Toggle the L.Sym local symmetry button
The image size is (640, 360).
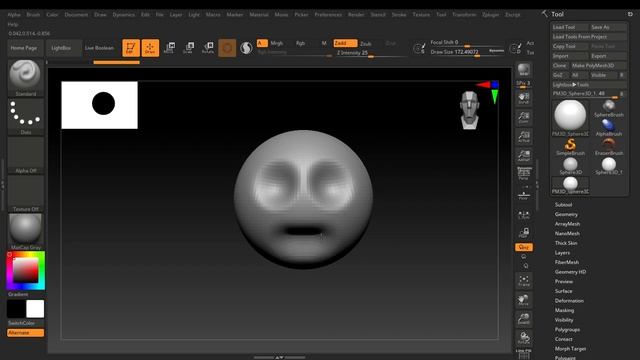tap(524, 215)
